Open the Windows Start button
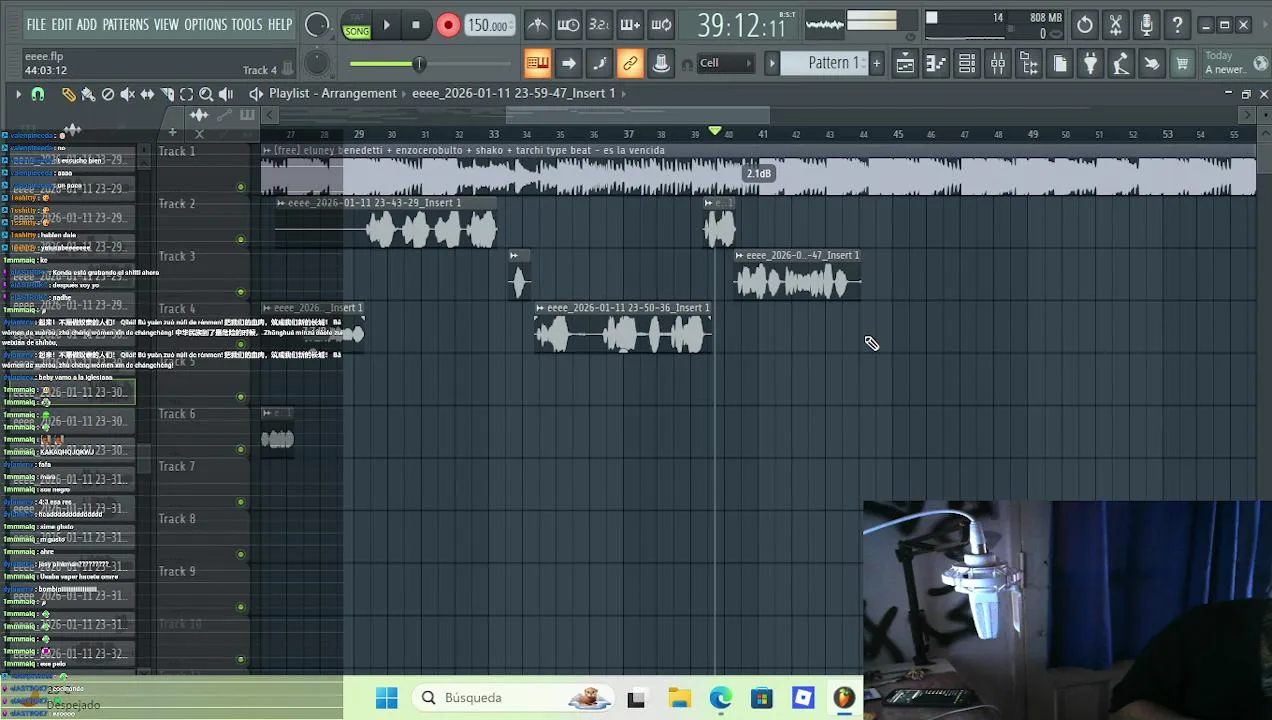Screen dimensions: 1272x720 point(387,698)
